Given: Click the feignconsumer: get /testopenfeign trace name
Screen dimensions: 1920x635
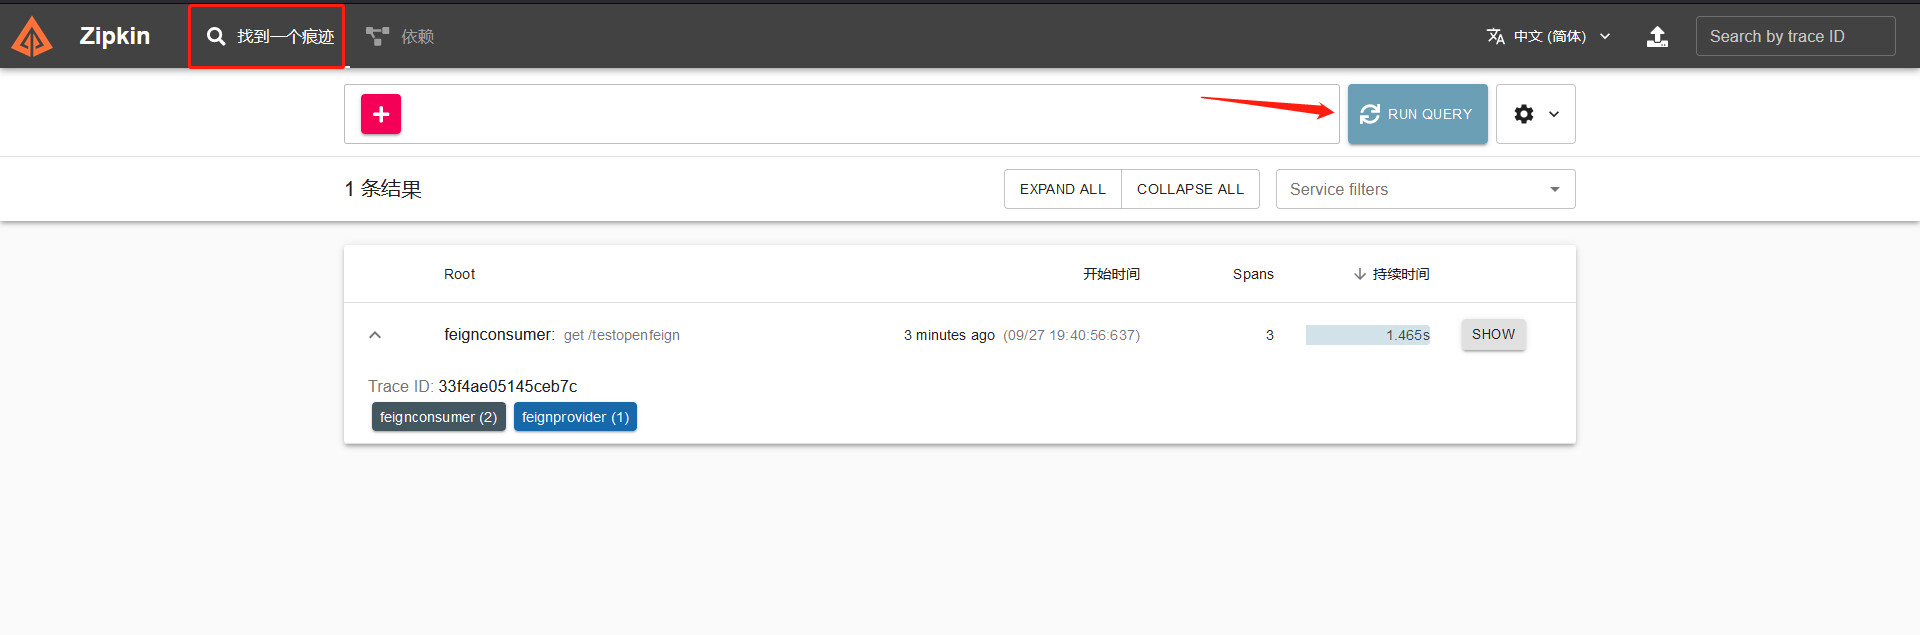Looking at the screenshot, I should click(x=562, y=335).
